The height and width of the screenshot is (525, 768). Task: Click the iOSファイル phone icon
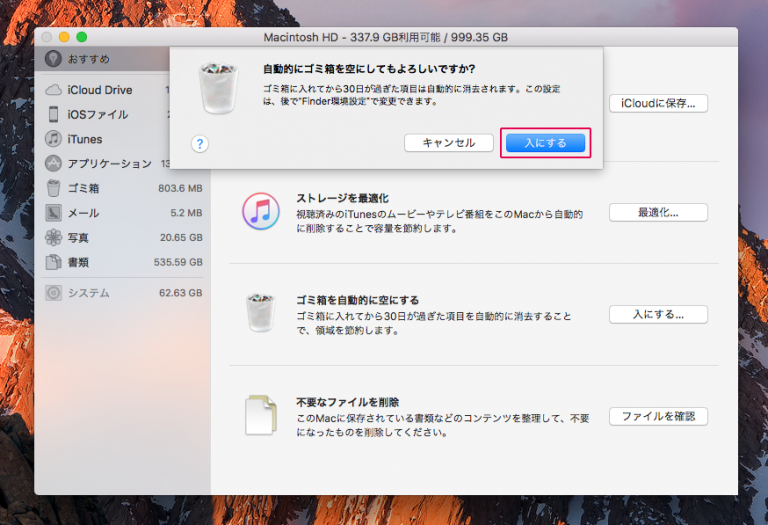(53, 114)
